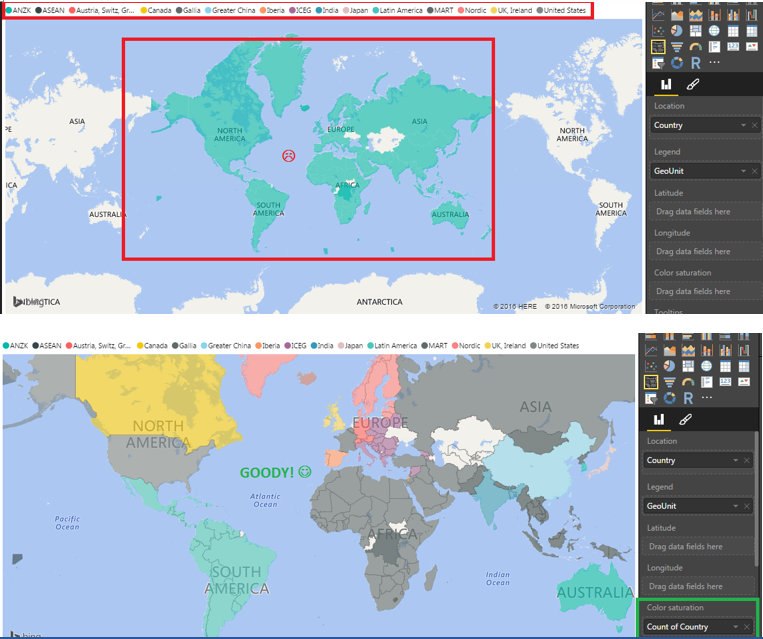This screenshot has width=763, height=639.
Task: Click Longitude drop zone in lower pane
Action: (698, 586)
